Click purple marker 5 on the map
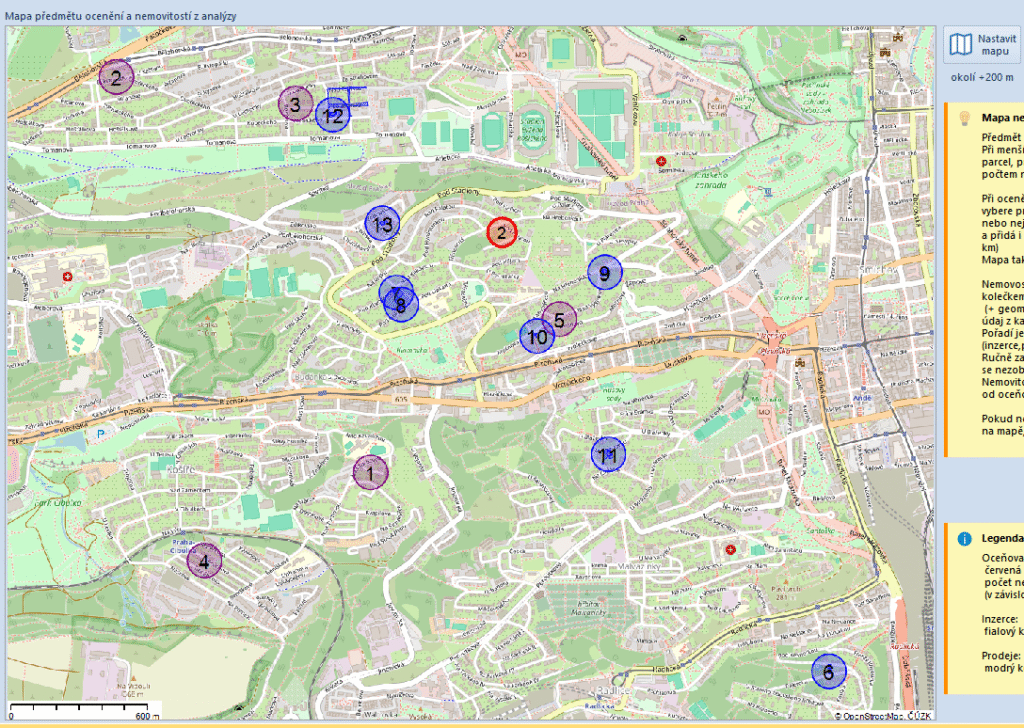The image size is (1024, 728). (559, 319)
